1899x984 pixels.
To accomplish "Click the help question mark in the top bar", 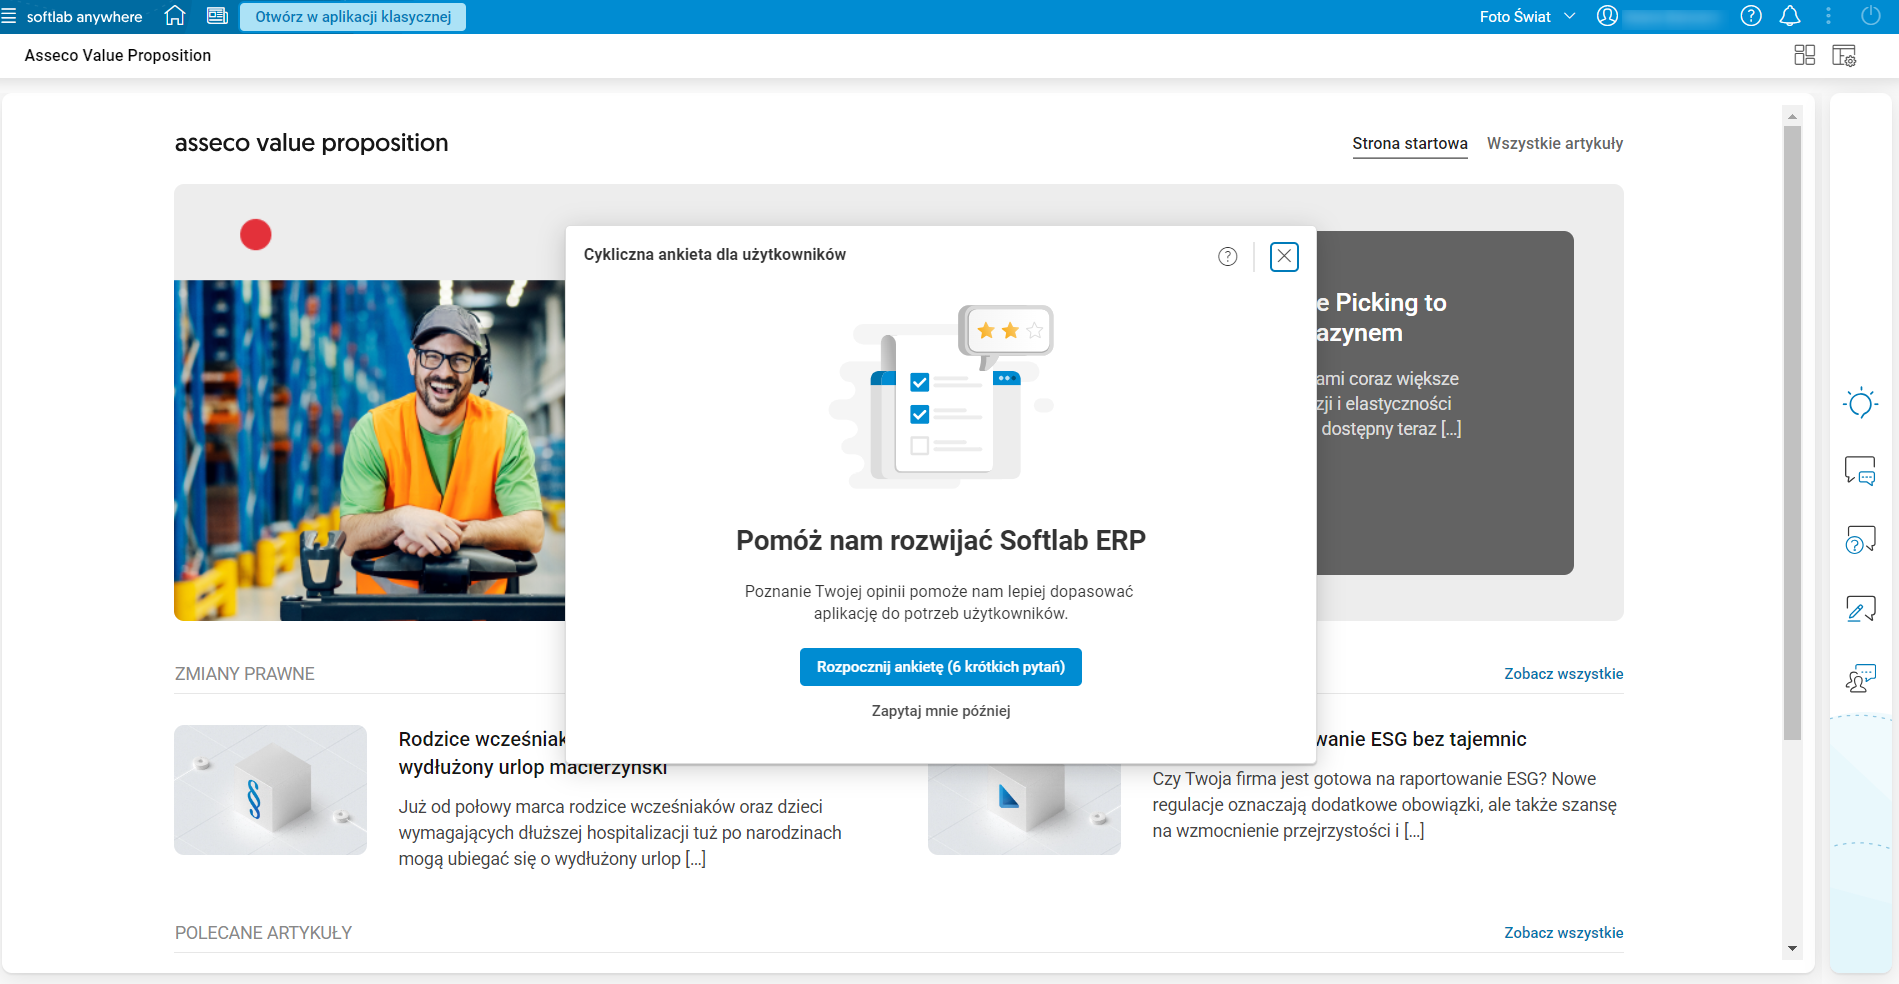I will click(x=1750, y=16).
